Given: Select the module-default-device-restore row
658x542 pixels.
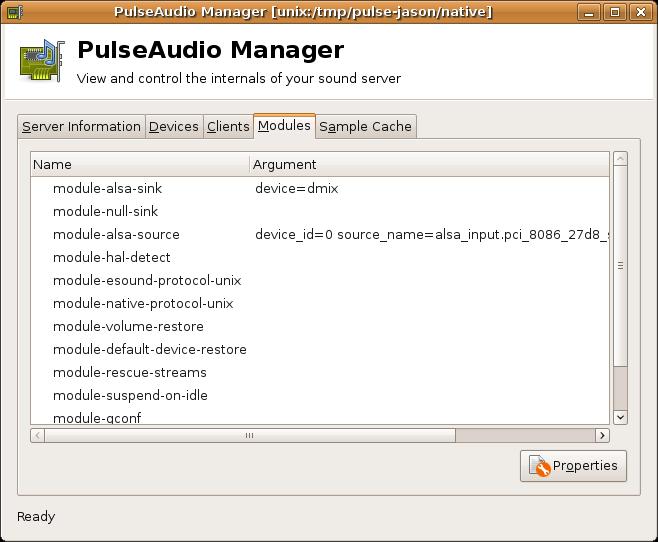Looking at the screenshot, I should click(320, 349).
